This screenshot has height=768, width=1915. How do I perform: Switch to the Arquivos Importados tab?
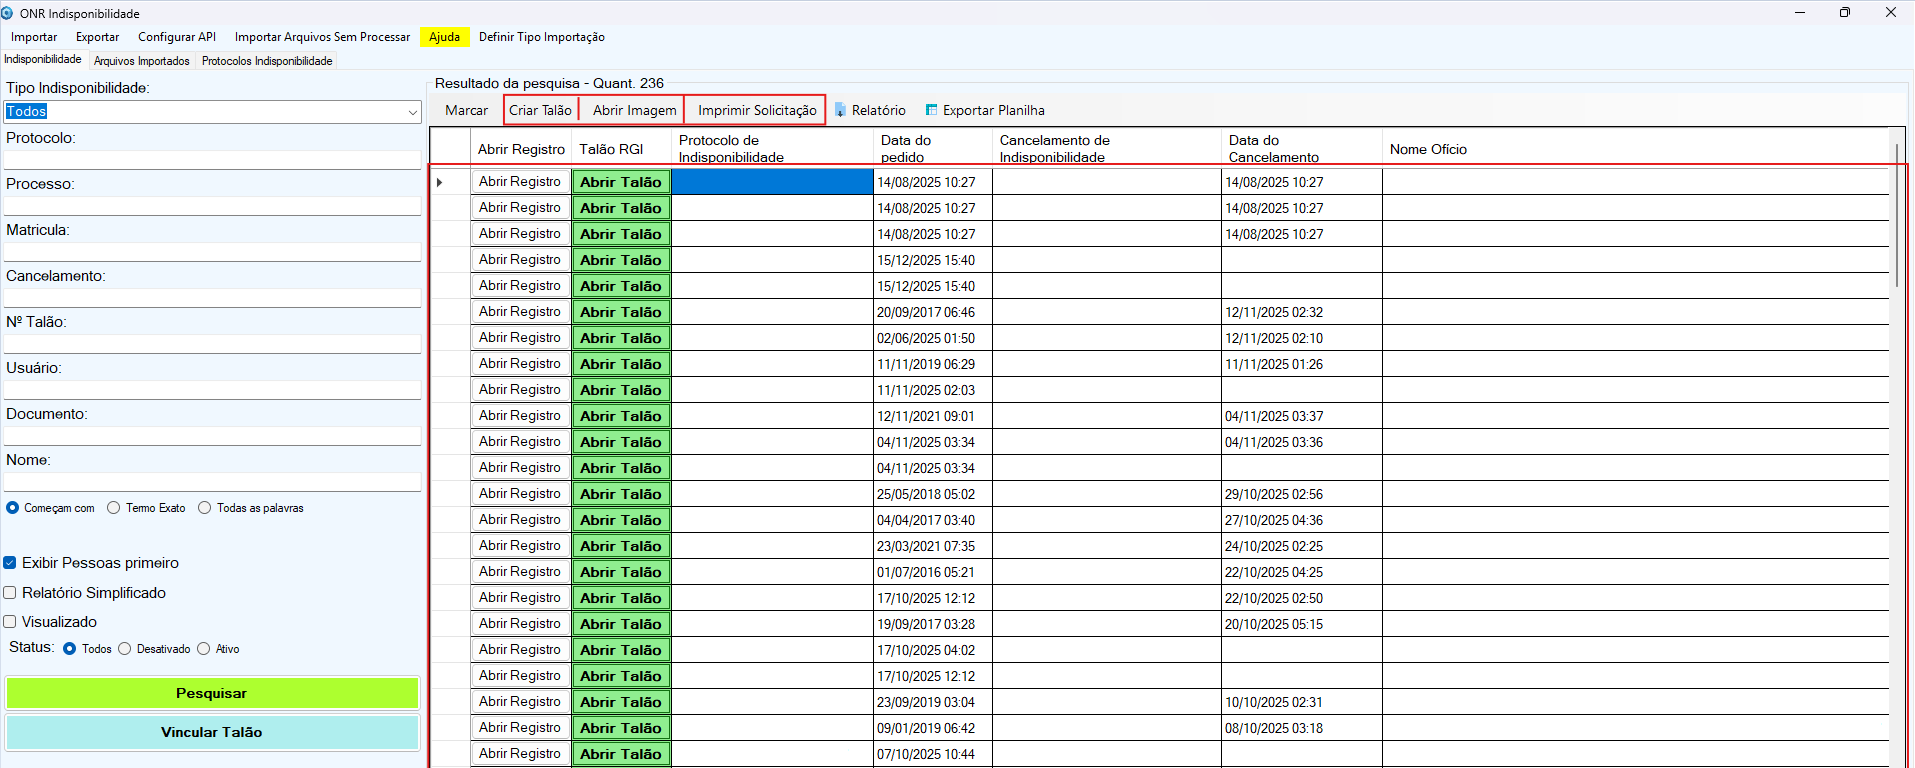141,61
